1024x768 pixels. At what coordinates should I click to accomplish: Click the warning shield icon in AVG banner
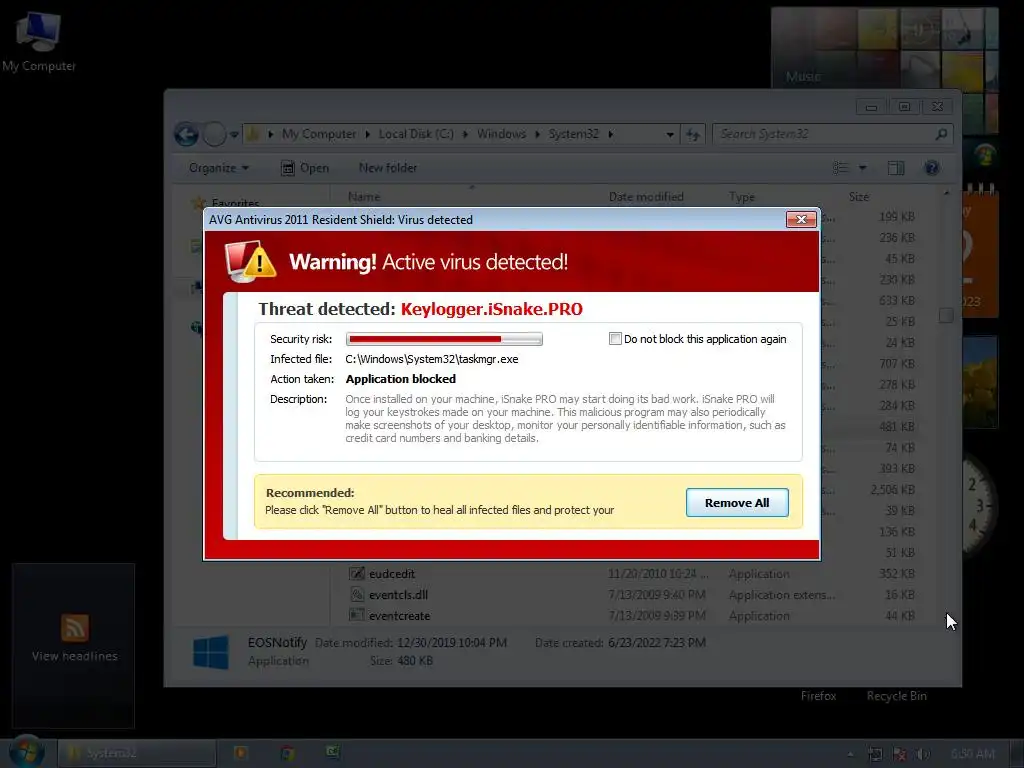coord(250,261)
